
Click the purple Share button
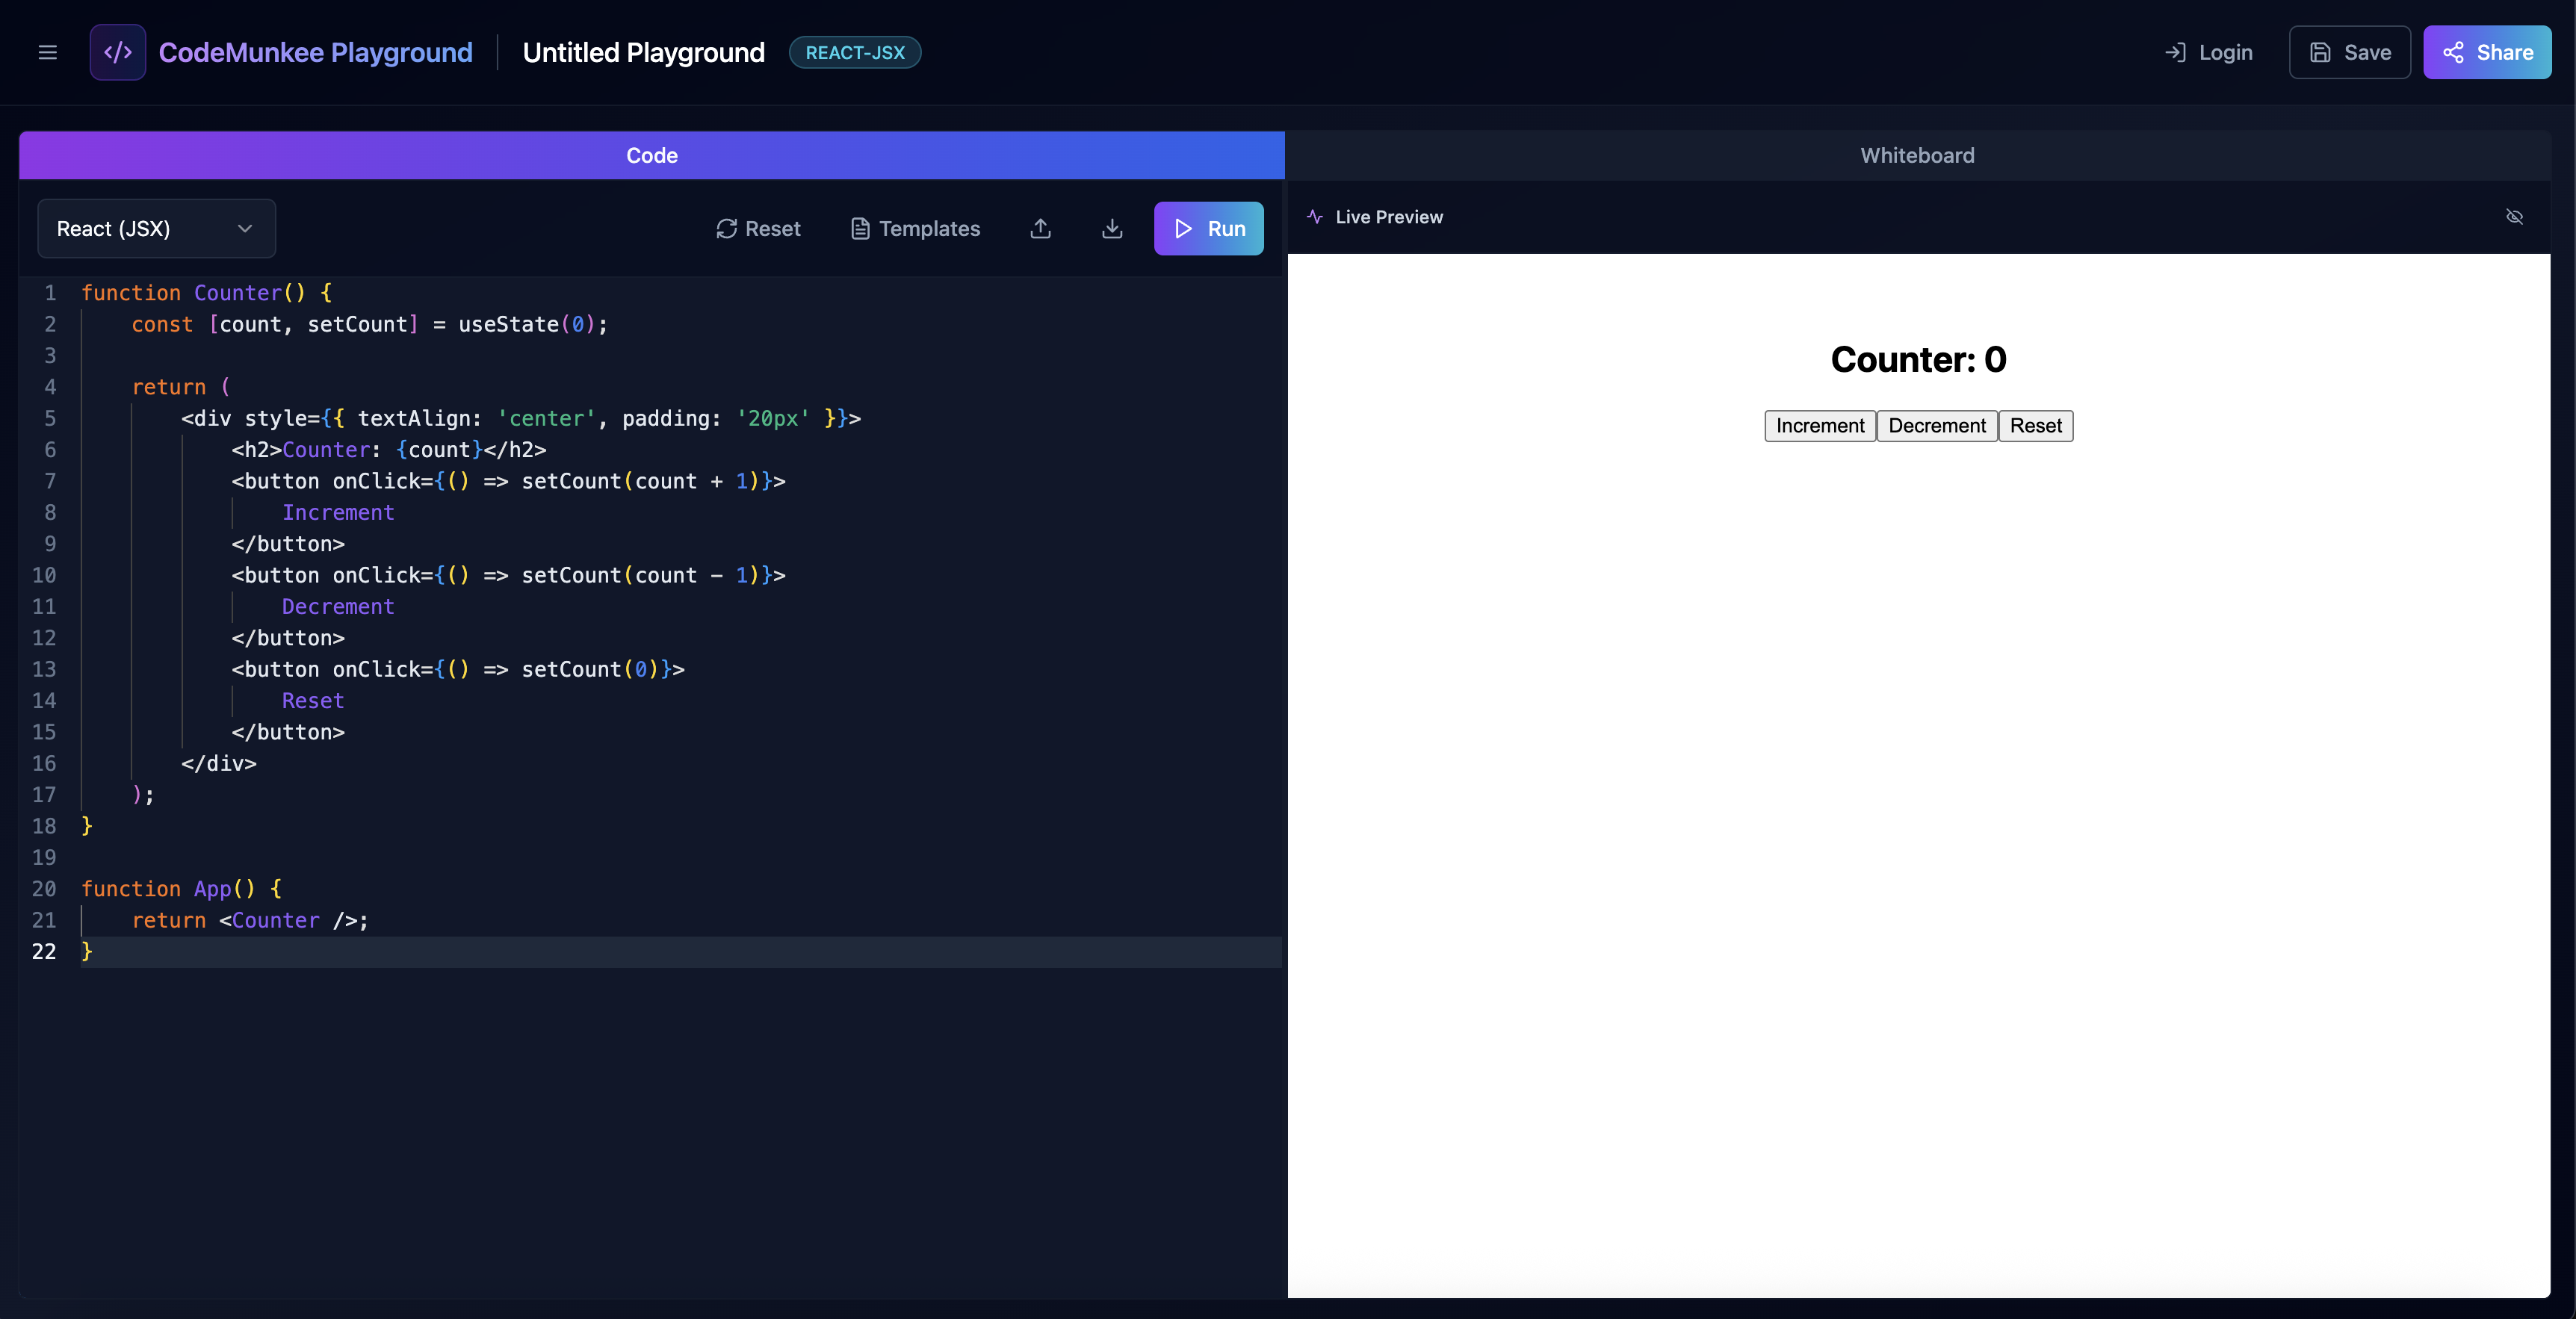coord(2487,52)
